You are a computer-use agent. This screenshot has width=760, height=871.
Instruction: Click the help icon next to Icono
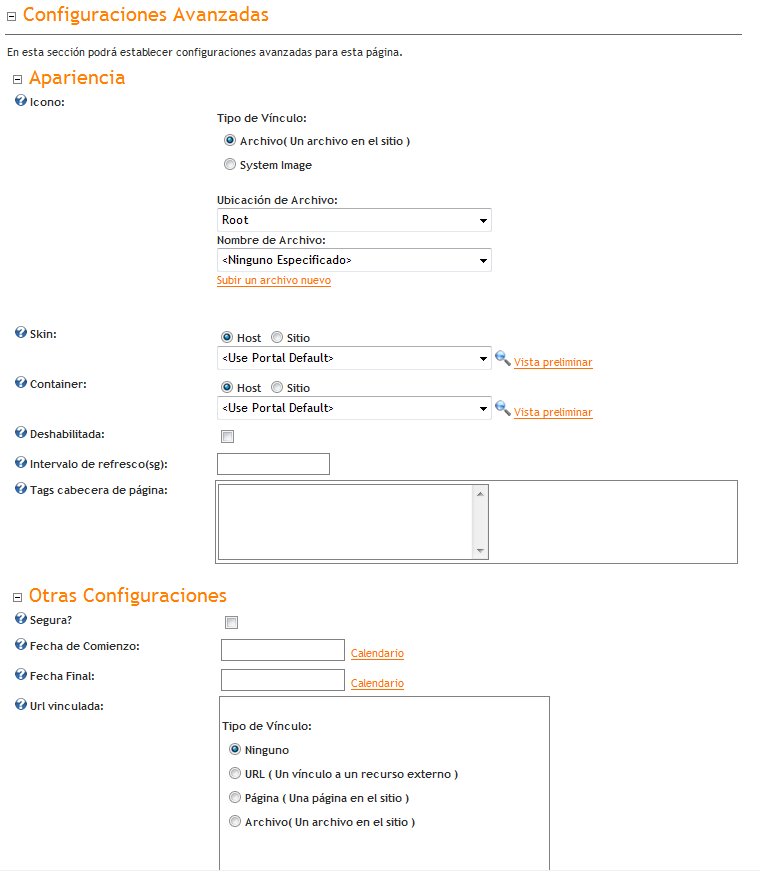click(x=21, y=101)
